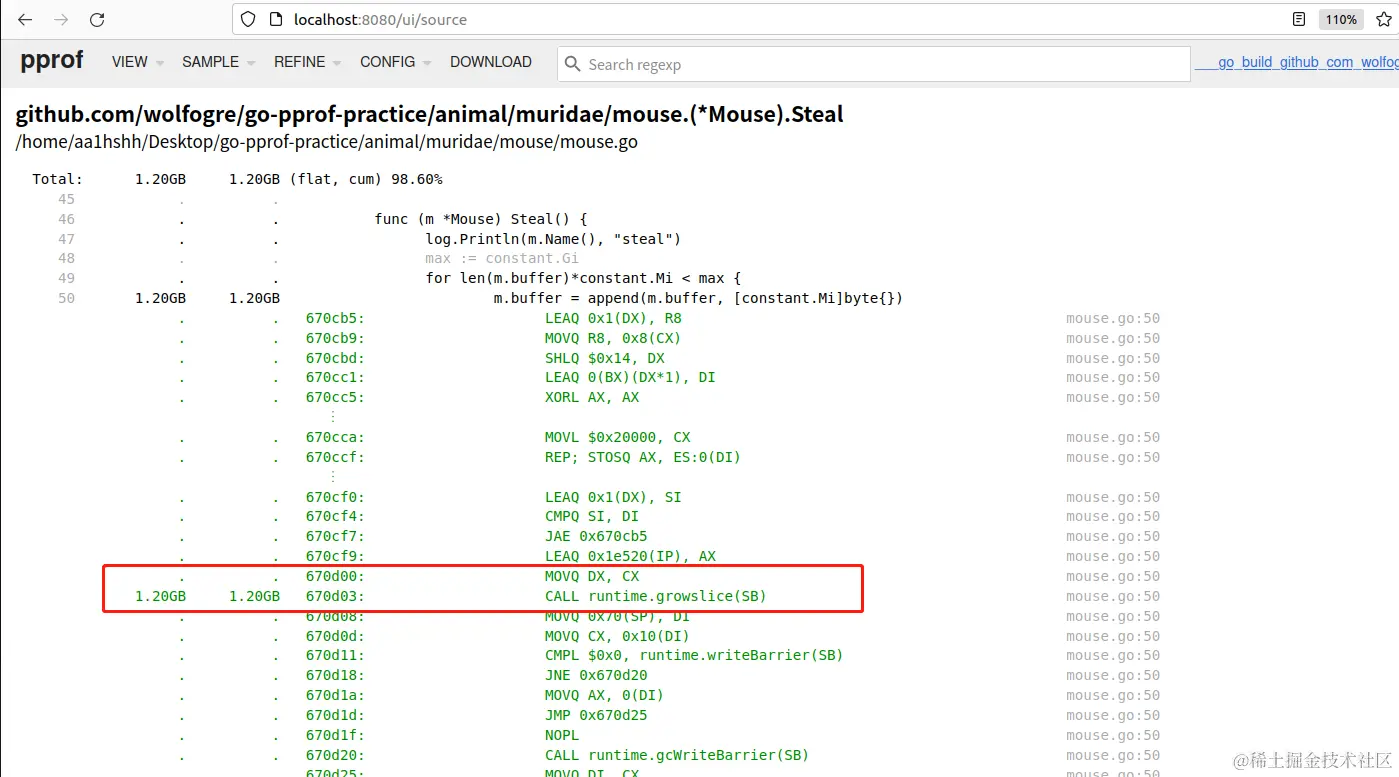Click the XORL AX, AX instruction

point(592,397)
